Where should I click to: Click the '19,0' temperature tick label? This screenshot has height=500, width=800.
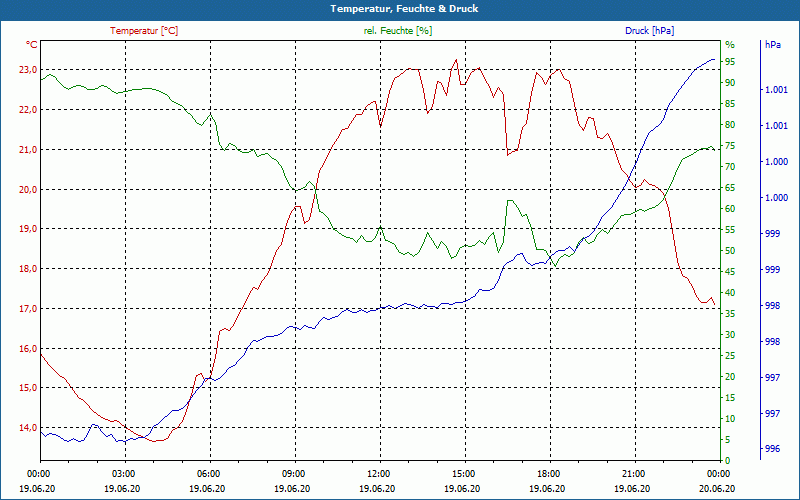[28, 229]
